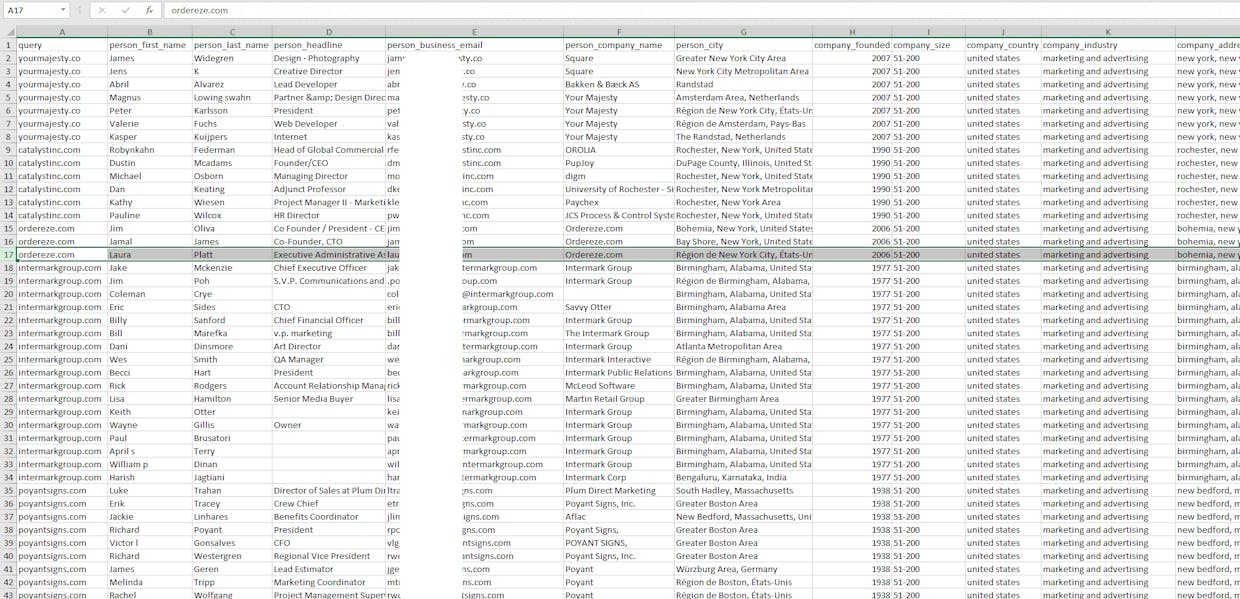Select the 'Co-Founder, CTO' headline cell
The image size is (1240, 599).
329,242
